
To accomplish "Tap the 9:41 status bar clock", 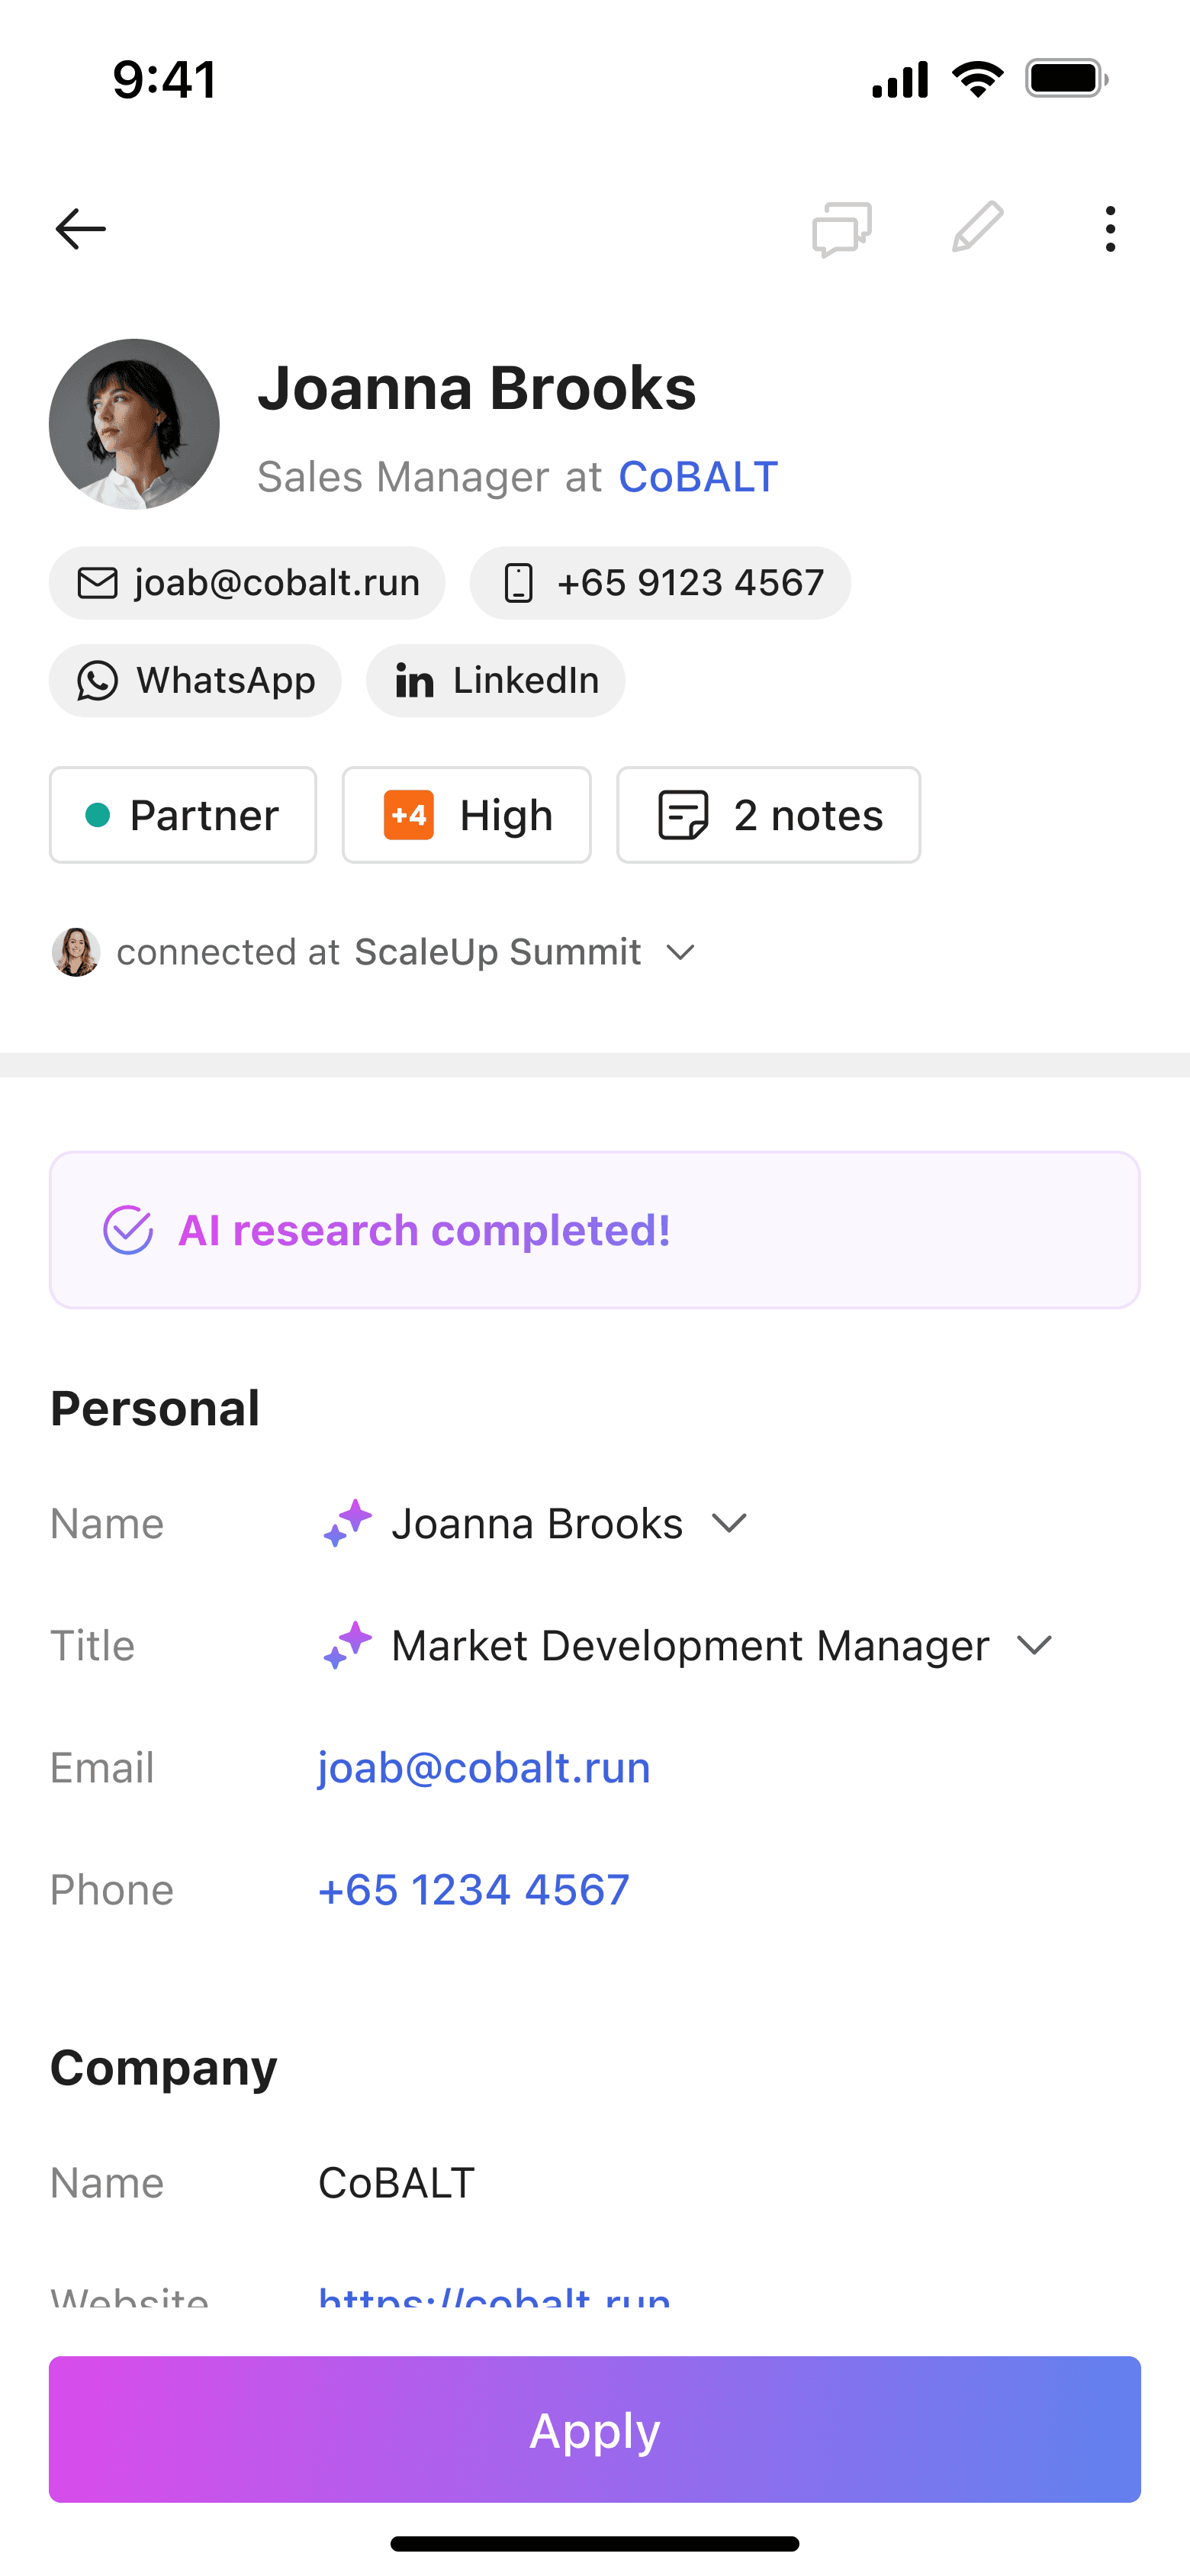I will (x=165, y=79).
